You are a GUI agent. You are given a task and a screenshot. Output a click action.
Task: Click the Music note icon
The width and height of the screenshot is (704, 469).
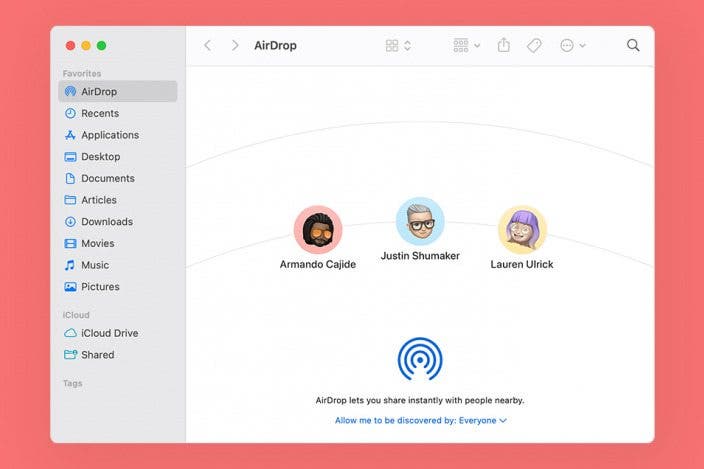(x=70, y=265)
